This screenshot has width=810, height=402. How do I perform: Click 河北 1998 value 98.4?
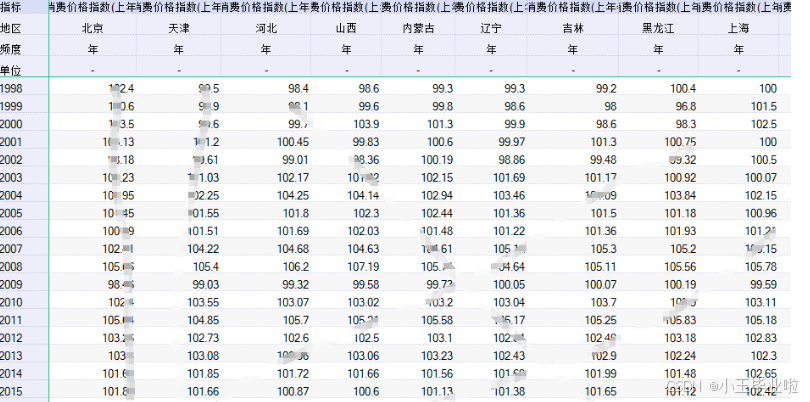click(299, 89)
